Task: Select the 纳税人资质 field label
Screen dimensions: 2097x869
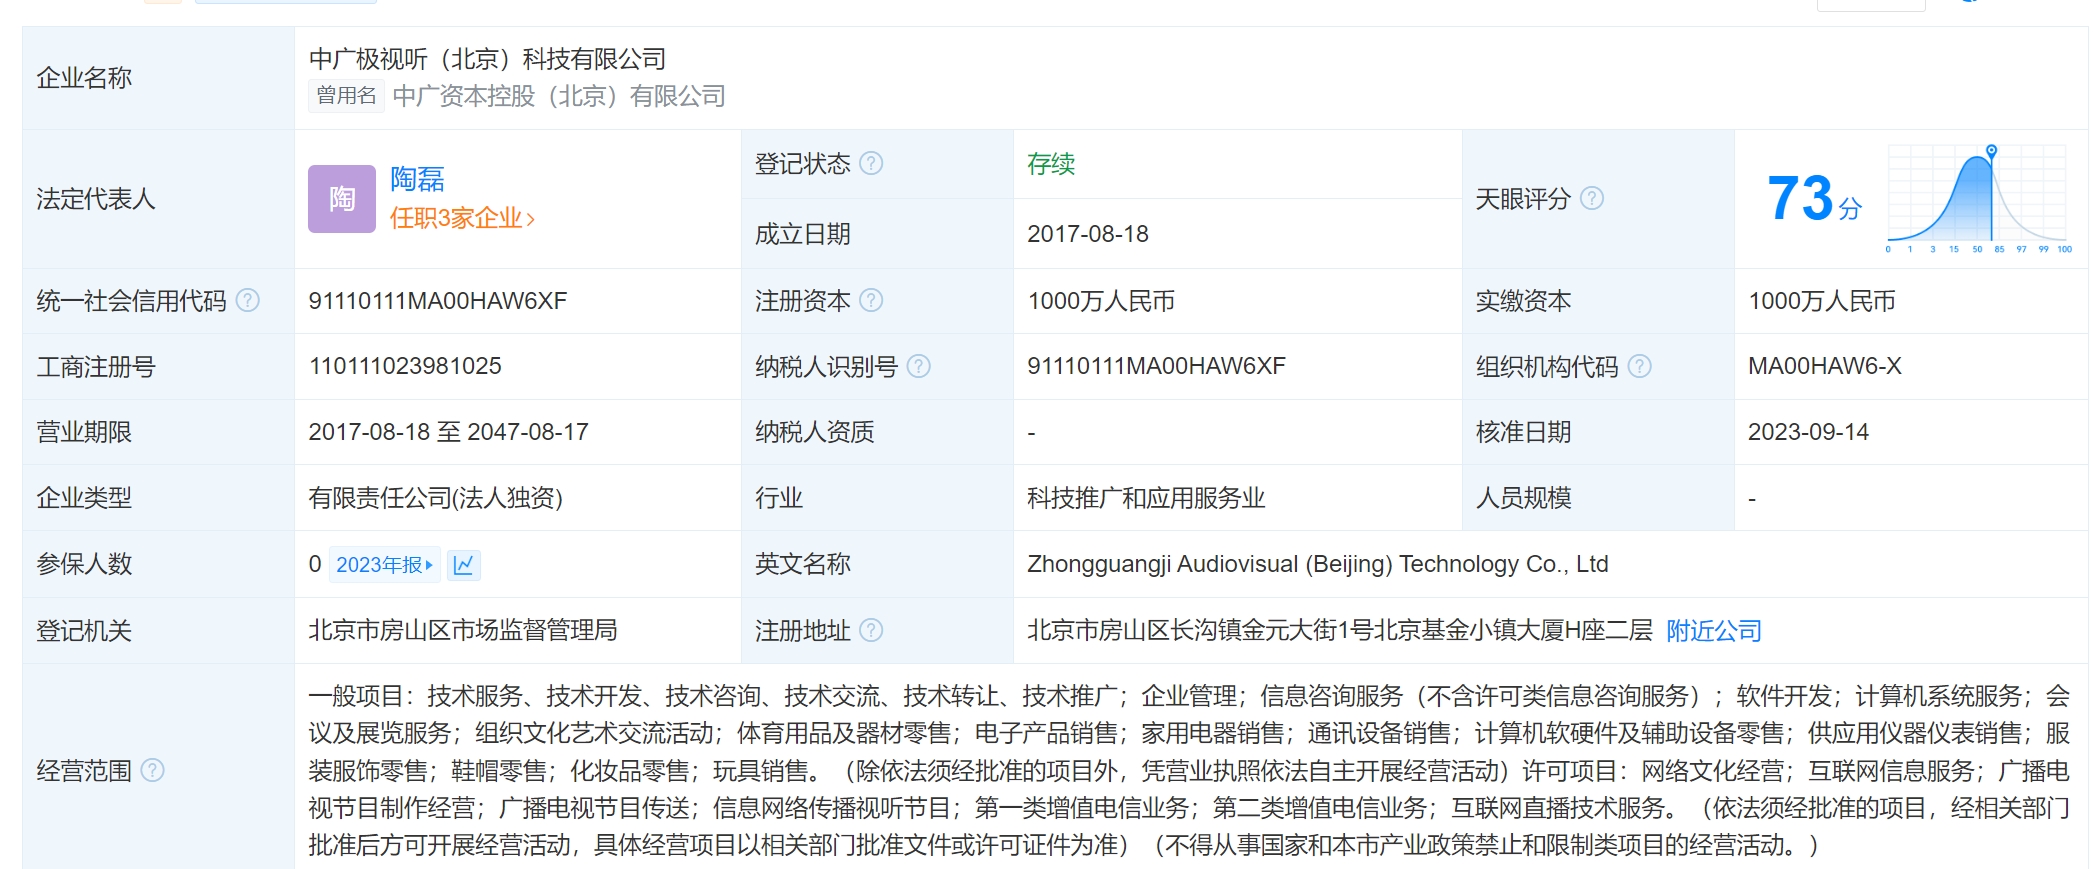Action: coord(815,432)
